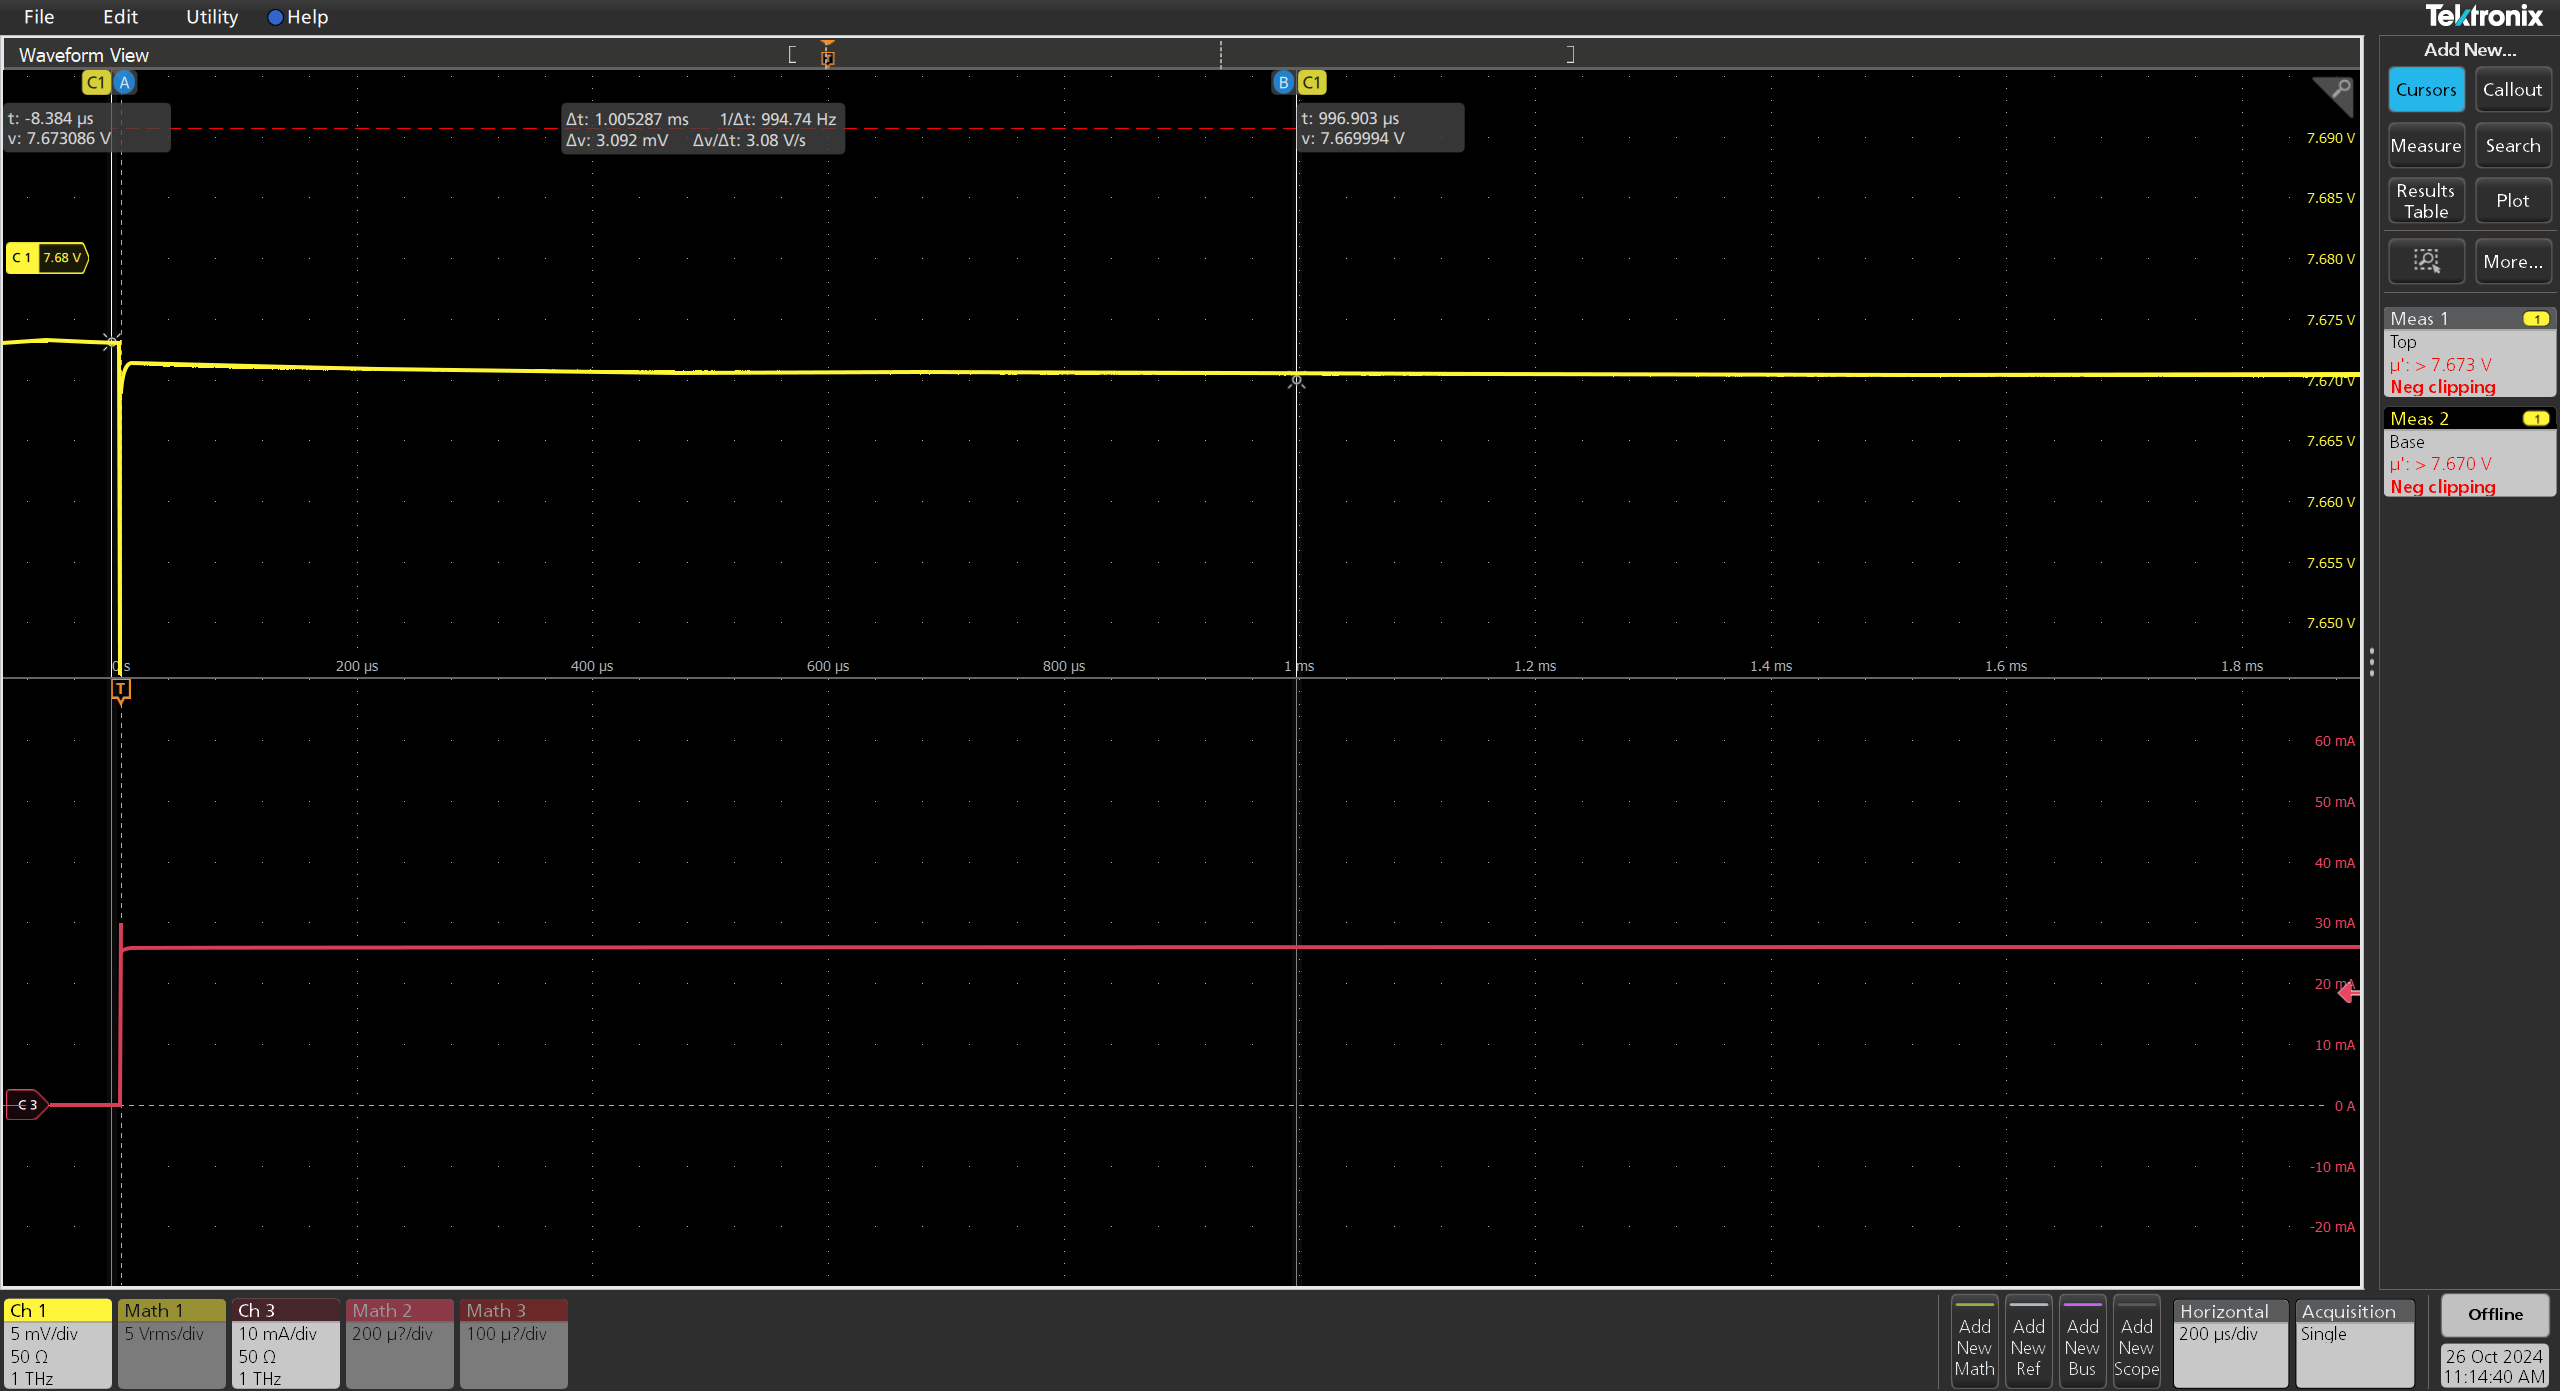Click Add New Ref button
Screen dimensions: 2560x1391
pos(2028,1342)
